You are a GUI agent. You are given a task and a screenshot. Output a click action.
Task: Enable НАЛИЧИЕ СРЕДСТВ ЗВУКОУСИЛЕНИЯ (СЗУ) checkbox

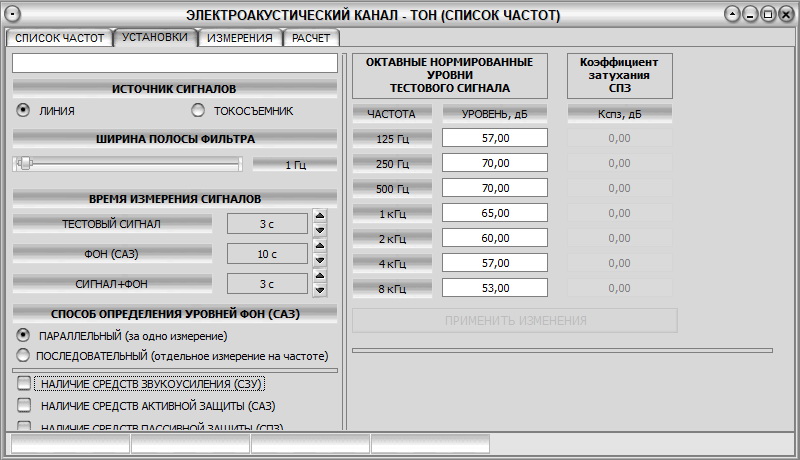coord(24,383)
